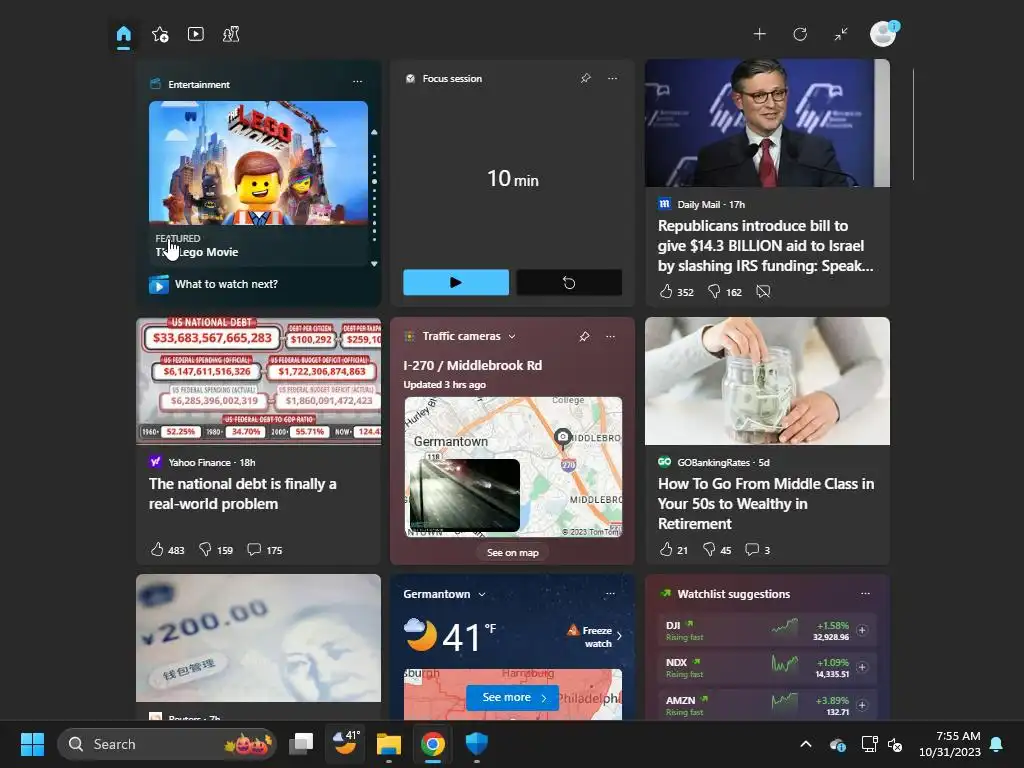Click the See on map button
1024x768 pixels.
pyautogui.click(x=513, y=552)
